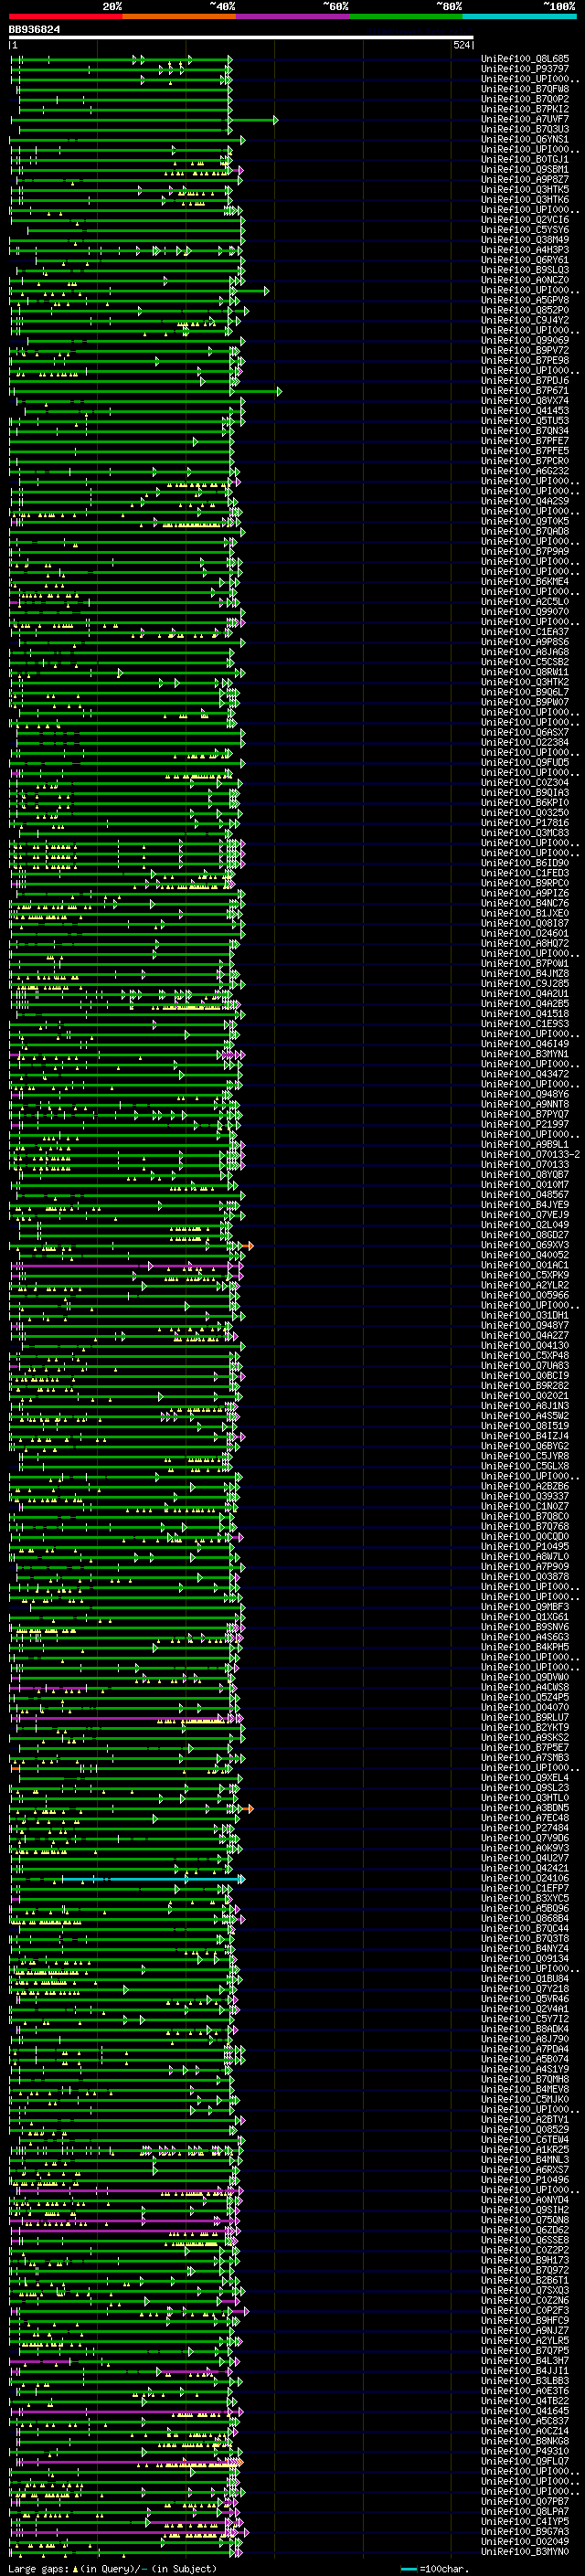Select the UniRef100_Q40052 label
The width and height of the screenshot is (585, 2576).
[525, 1255]
